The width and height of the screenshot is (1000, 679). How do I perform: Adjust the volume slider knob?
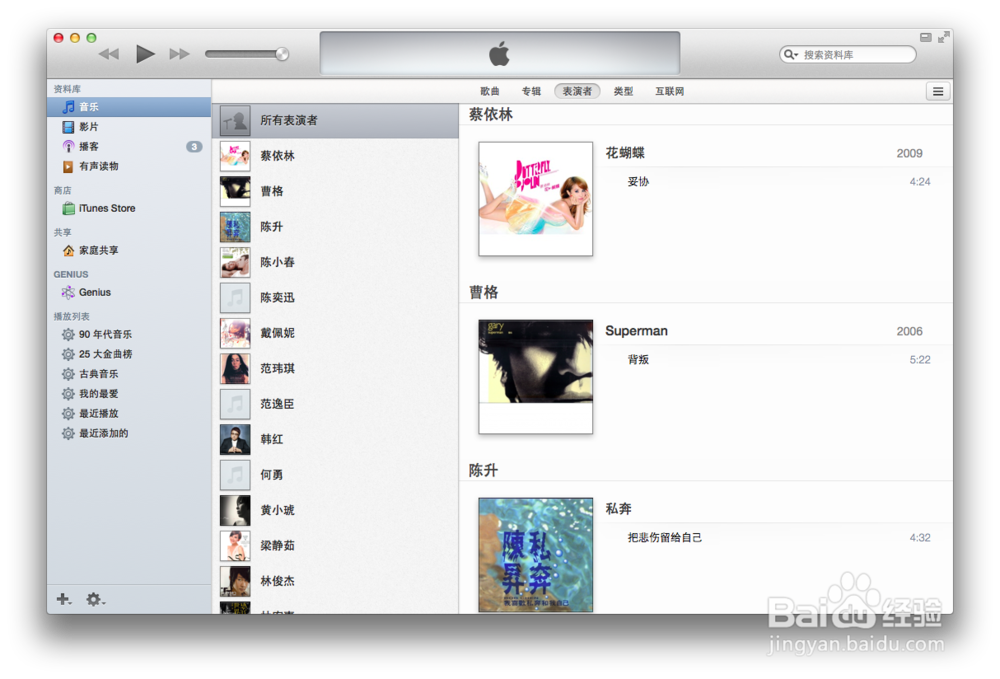(x=281, y=54)
